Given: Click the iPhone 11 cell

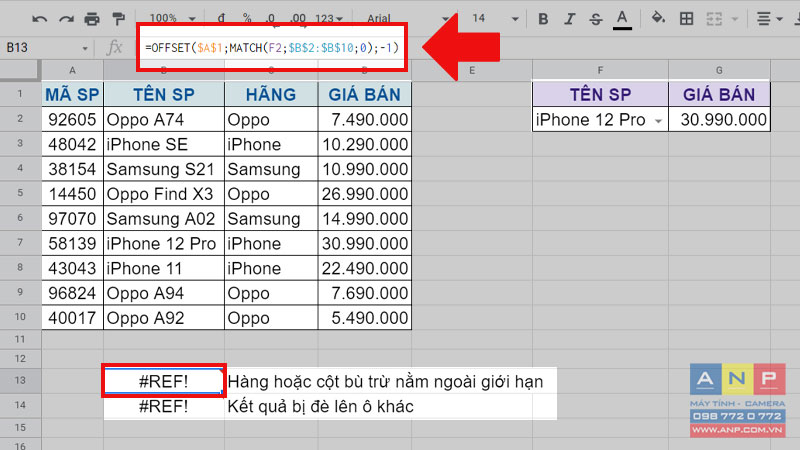Looking at the screenshot, I should tap(164, 268).
